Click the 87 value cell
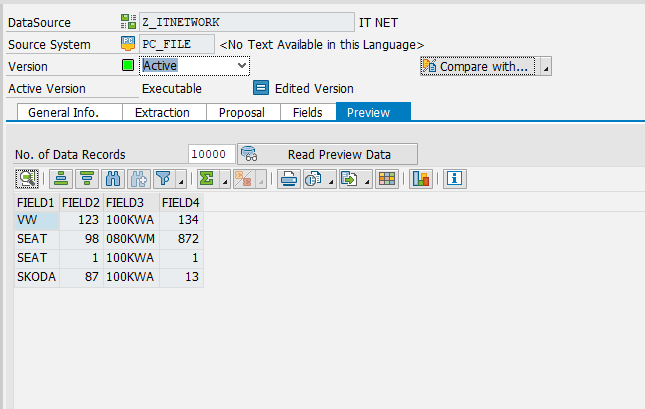 81,277
